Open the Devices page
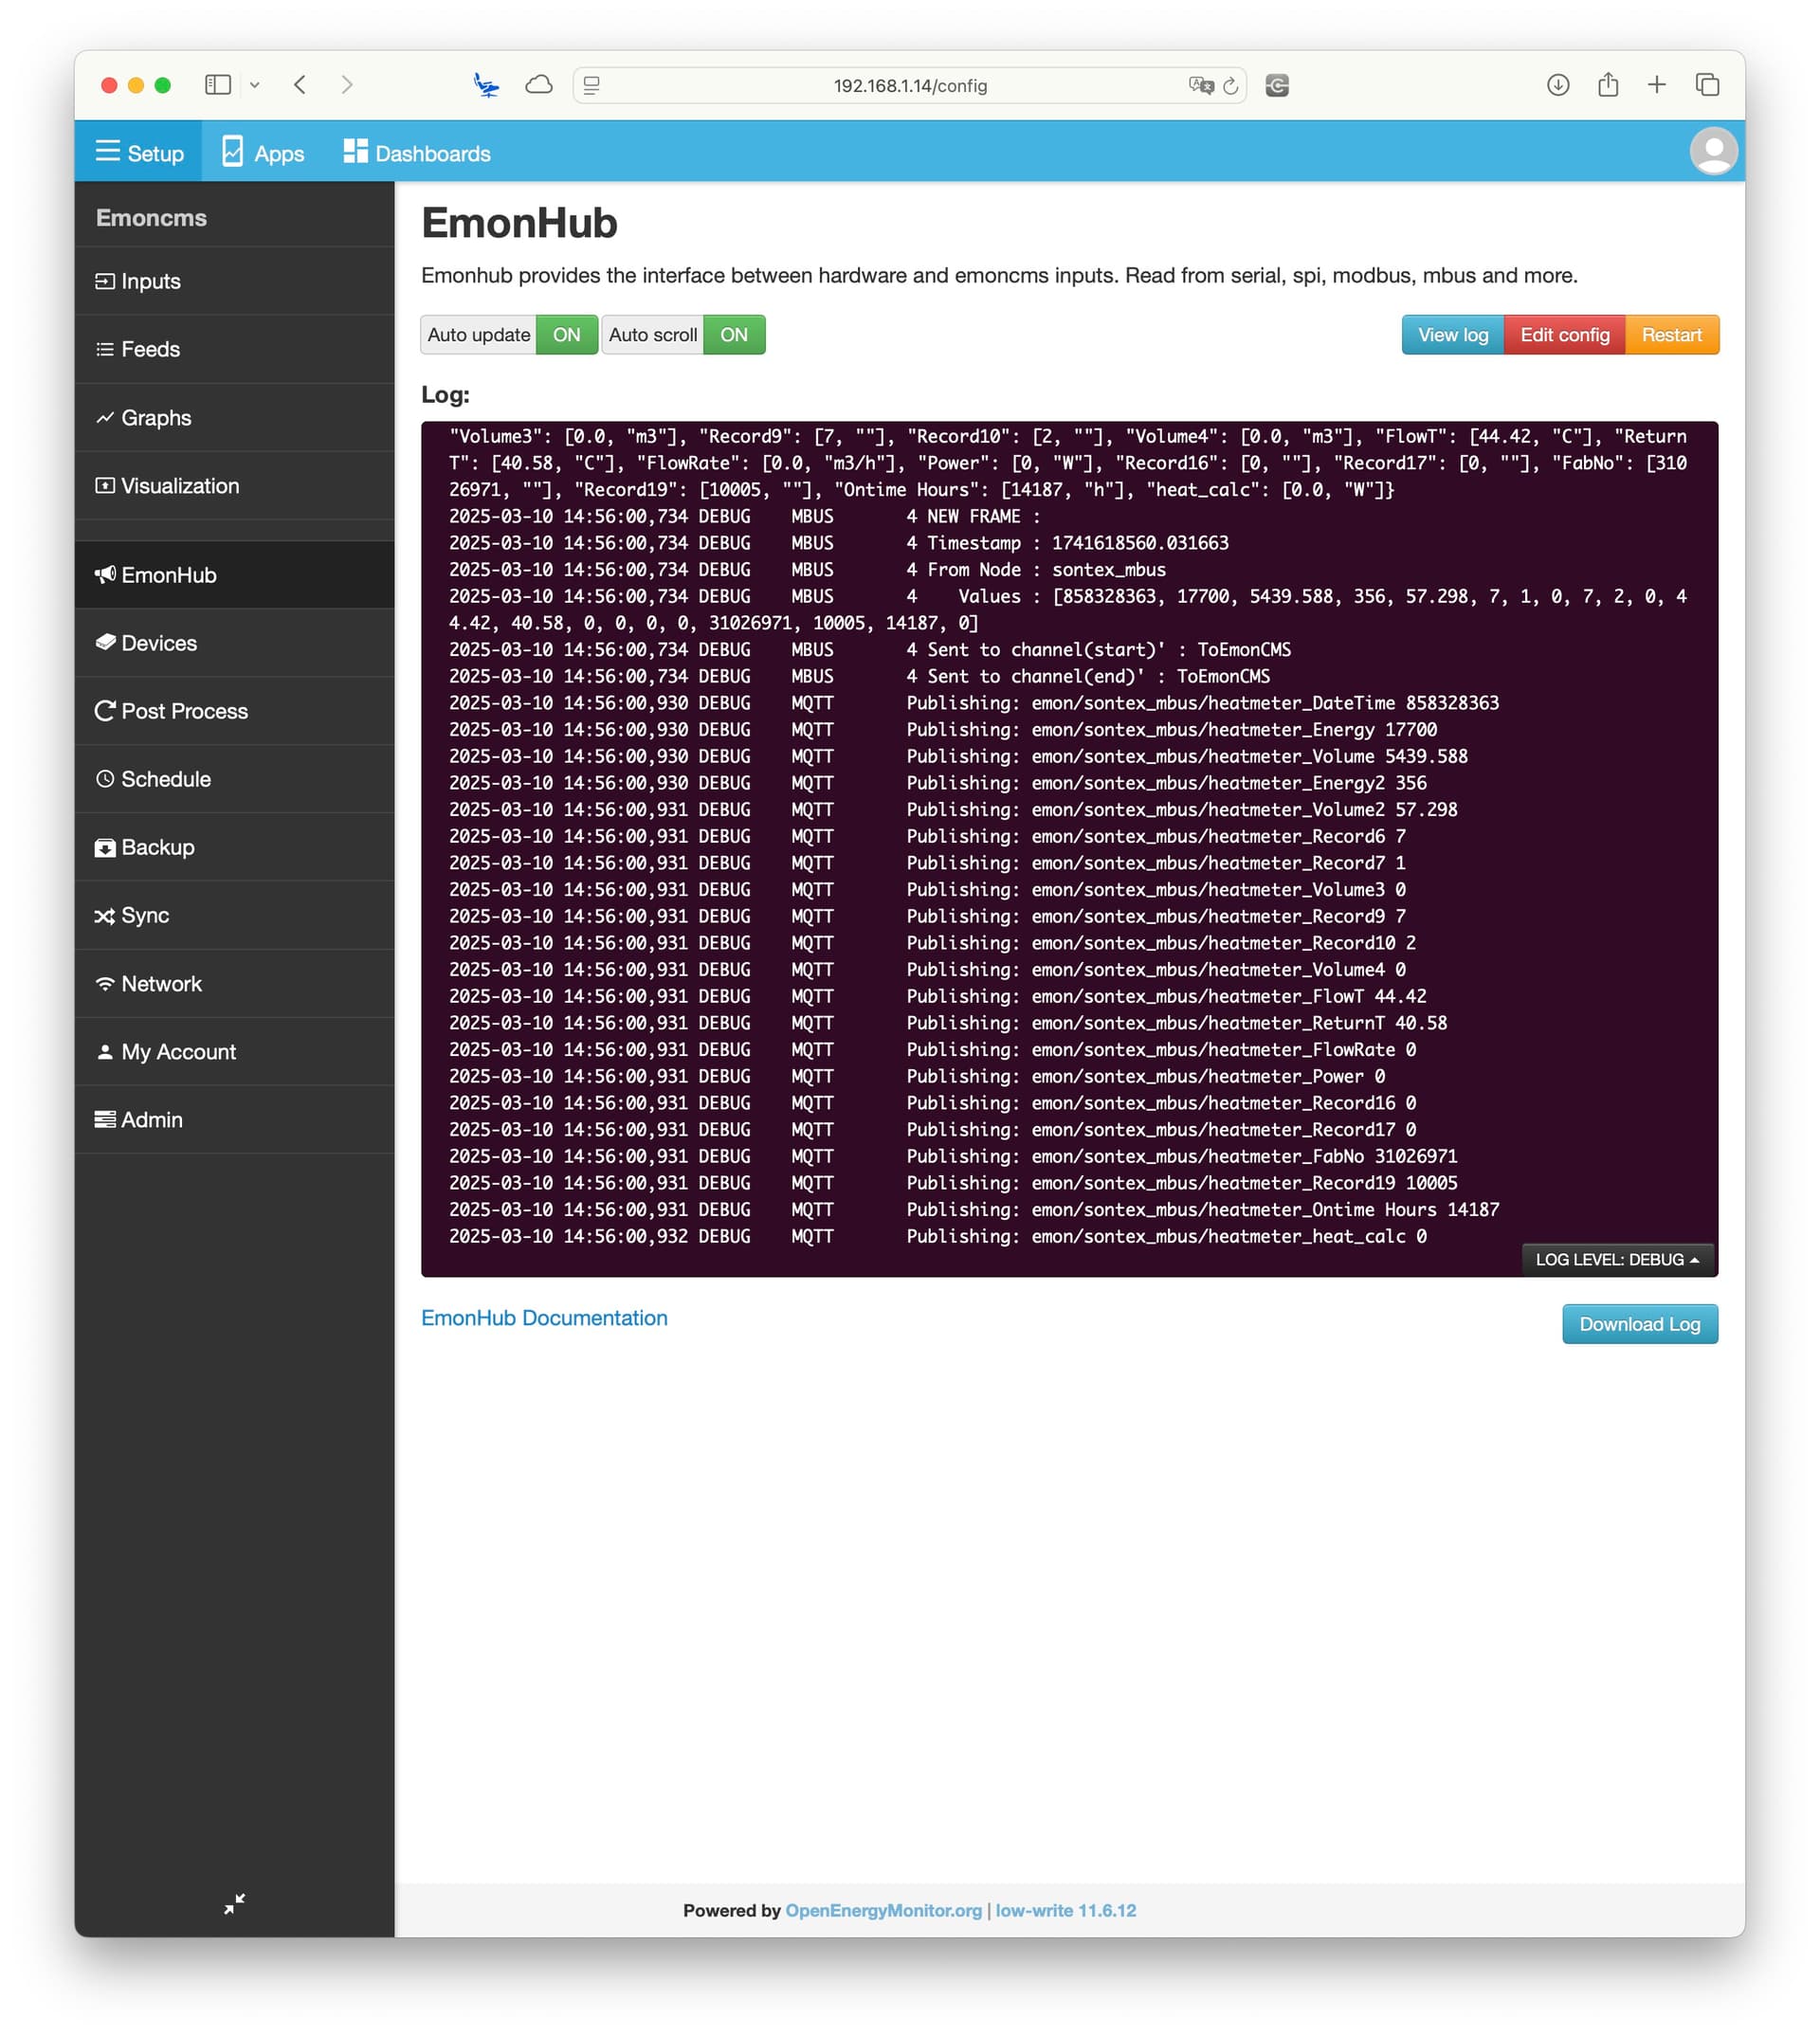This screenshot has height=2036, width=1820. pos(234,642)
